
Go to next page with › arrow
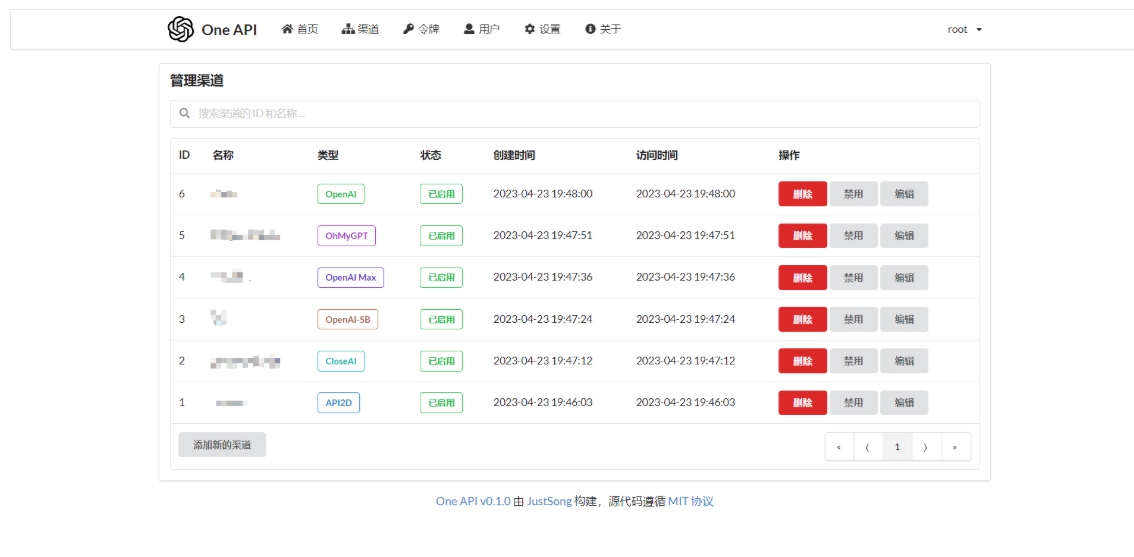click(x=926, y=447)
